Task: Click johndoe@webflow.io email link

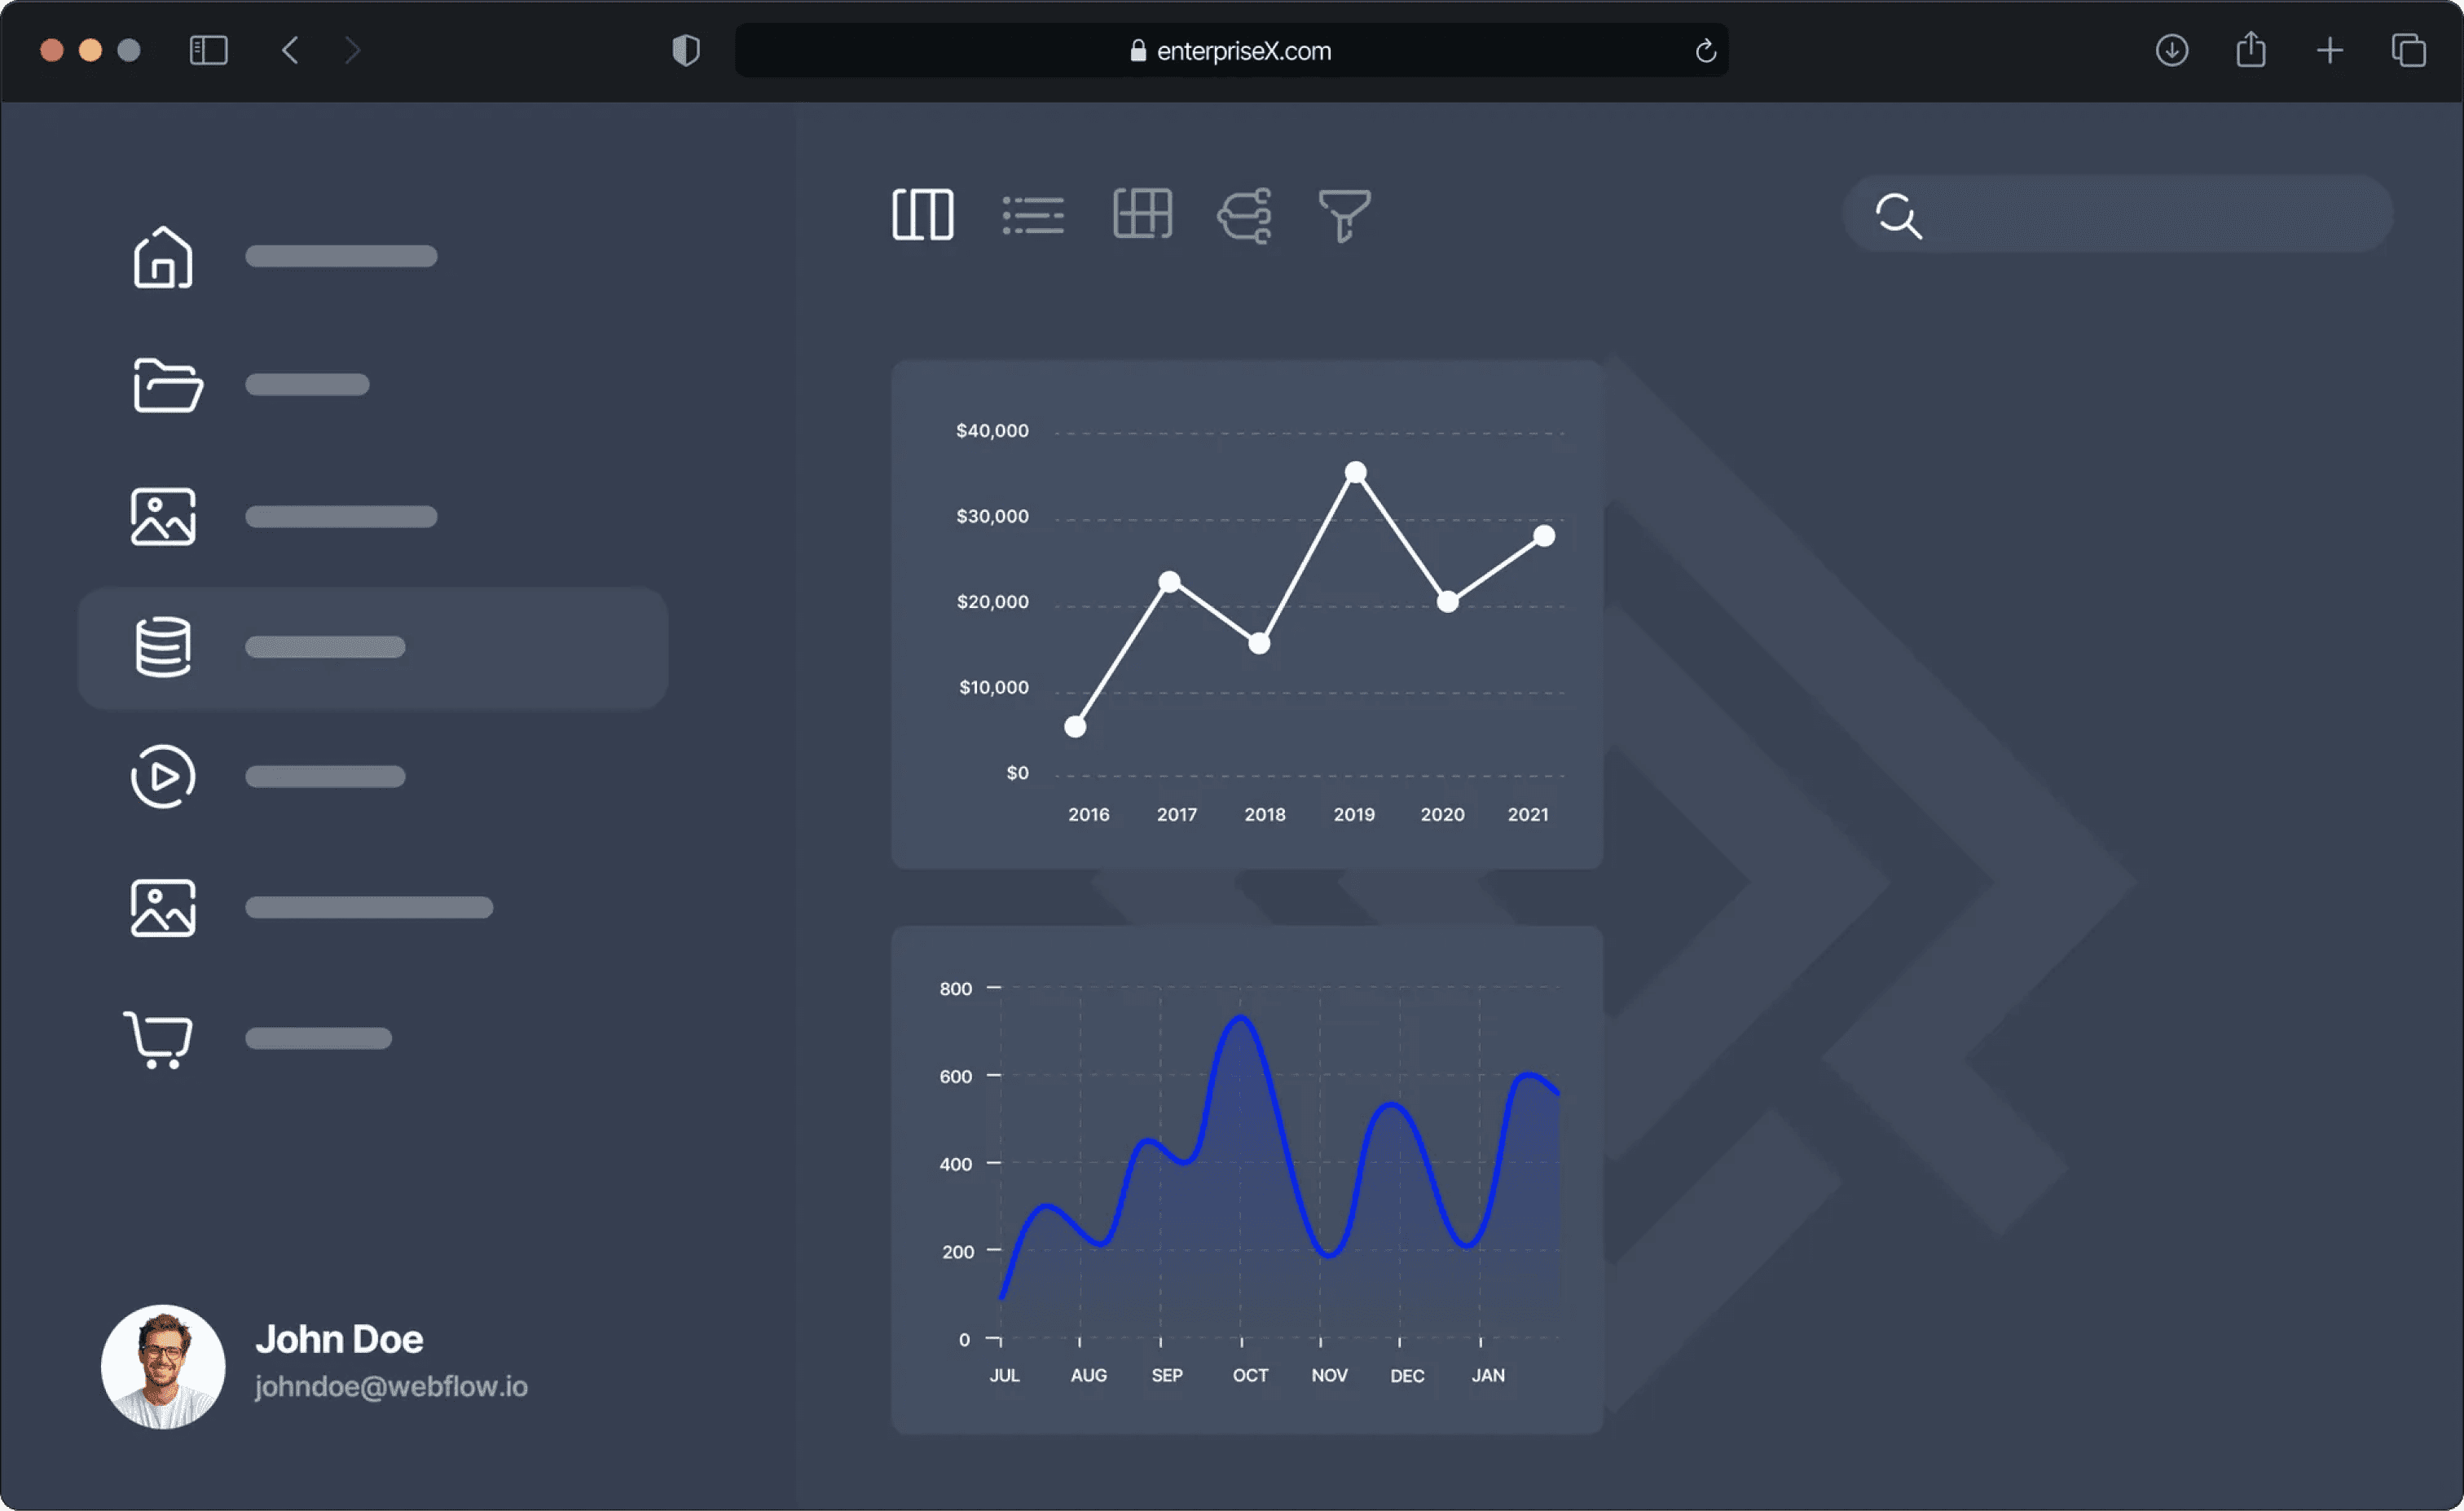Action: click(x=391, y=1387)
